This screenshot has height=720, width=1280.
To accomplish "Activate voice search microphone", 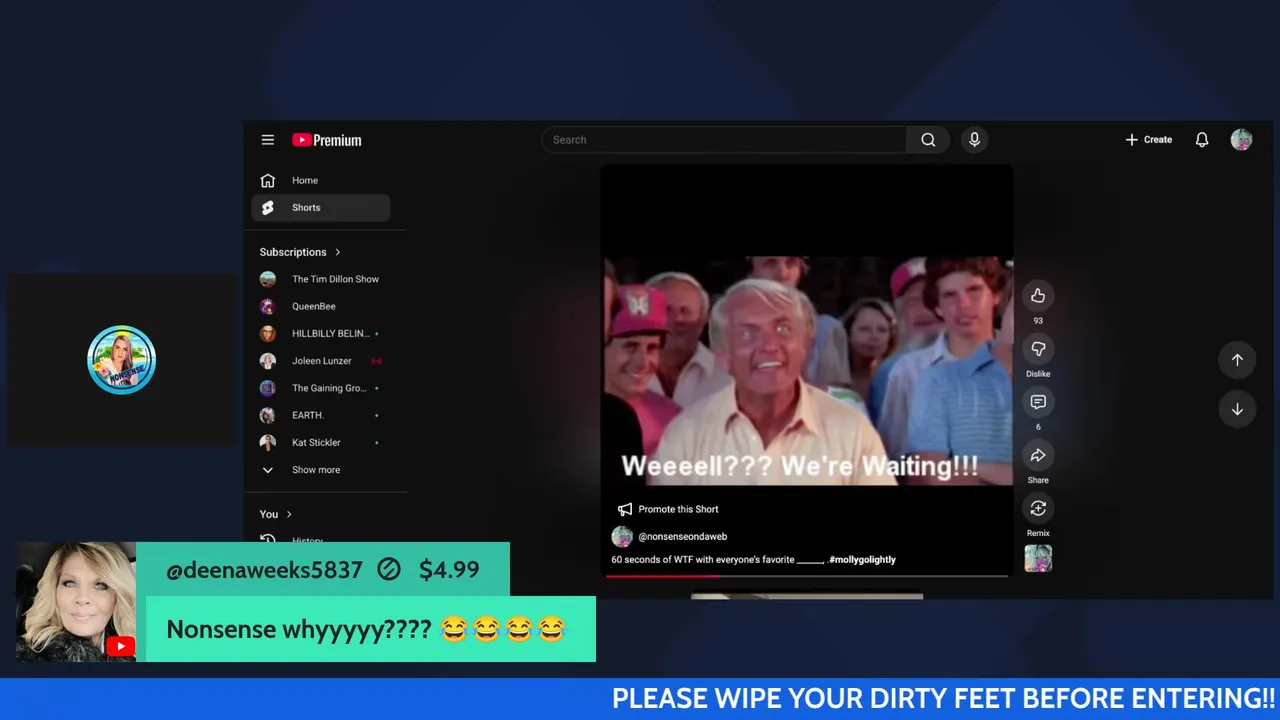I will coord(974,140).
